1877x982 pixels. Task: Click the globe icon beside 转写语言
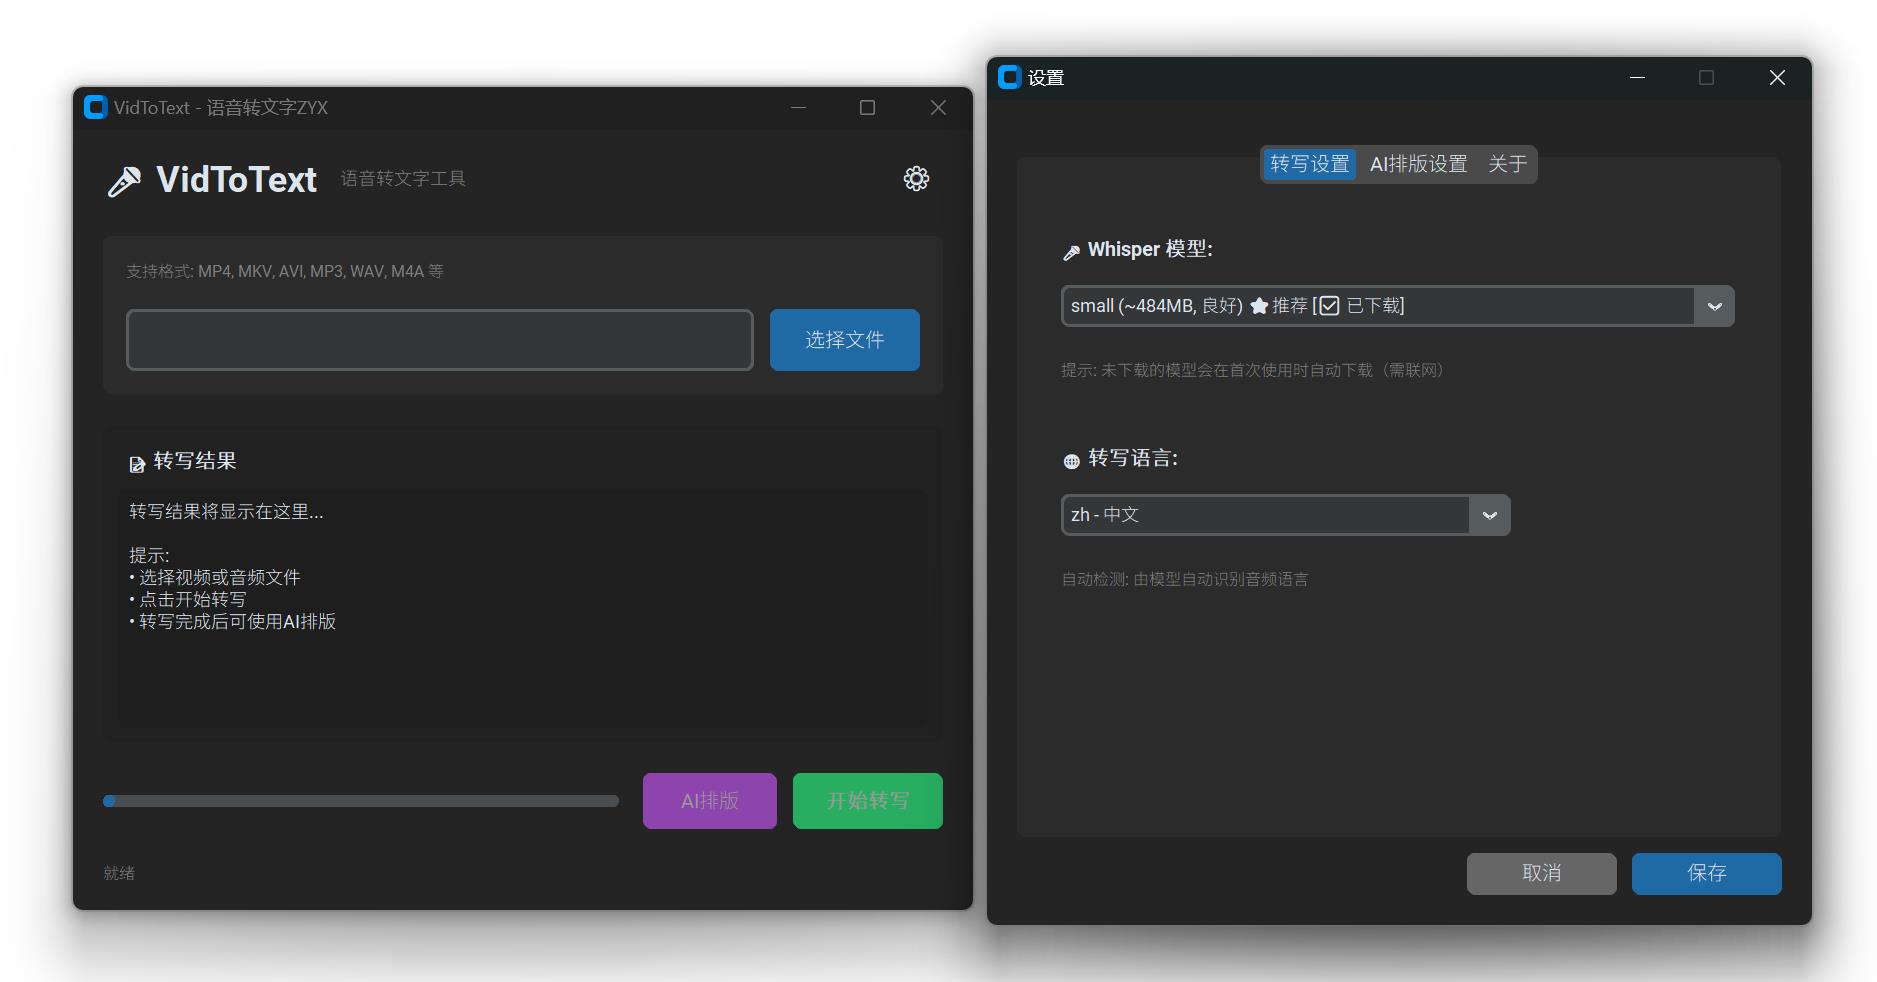[x=1071, y=461]
